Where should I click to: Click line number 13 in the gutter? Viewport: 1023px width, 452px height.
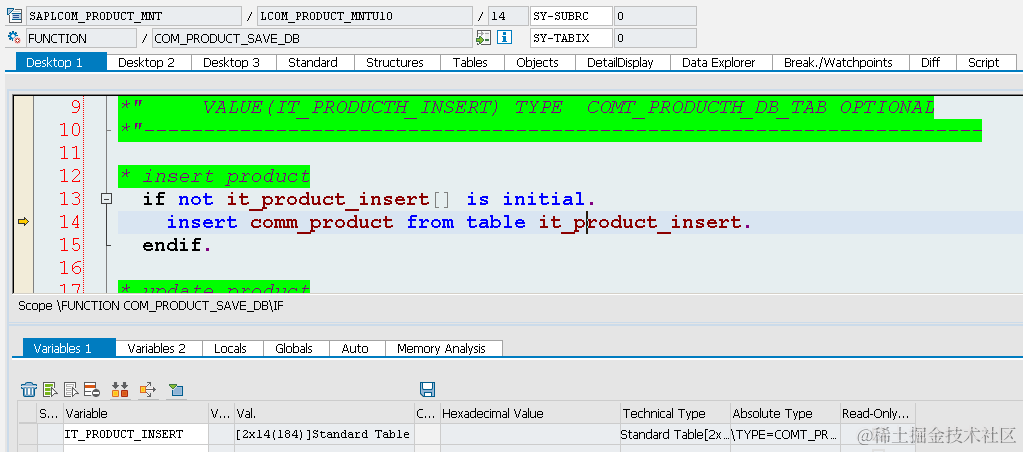[70, 199]
